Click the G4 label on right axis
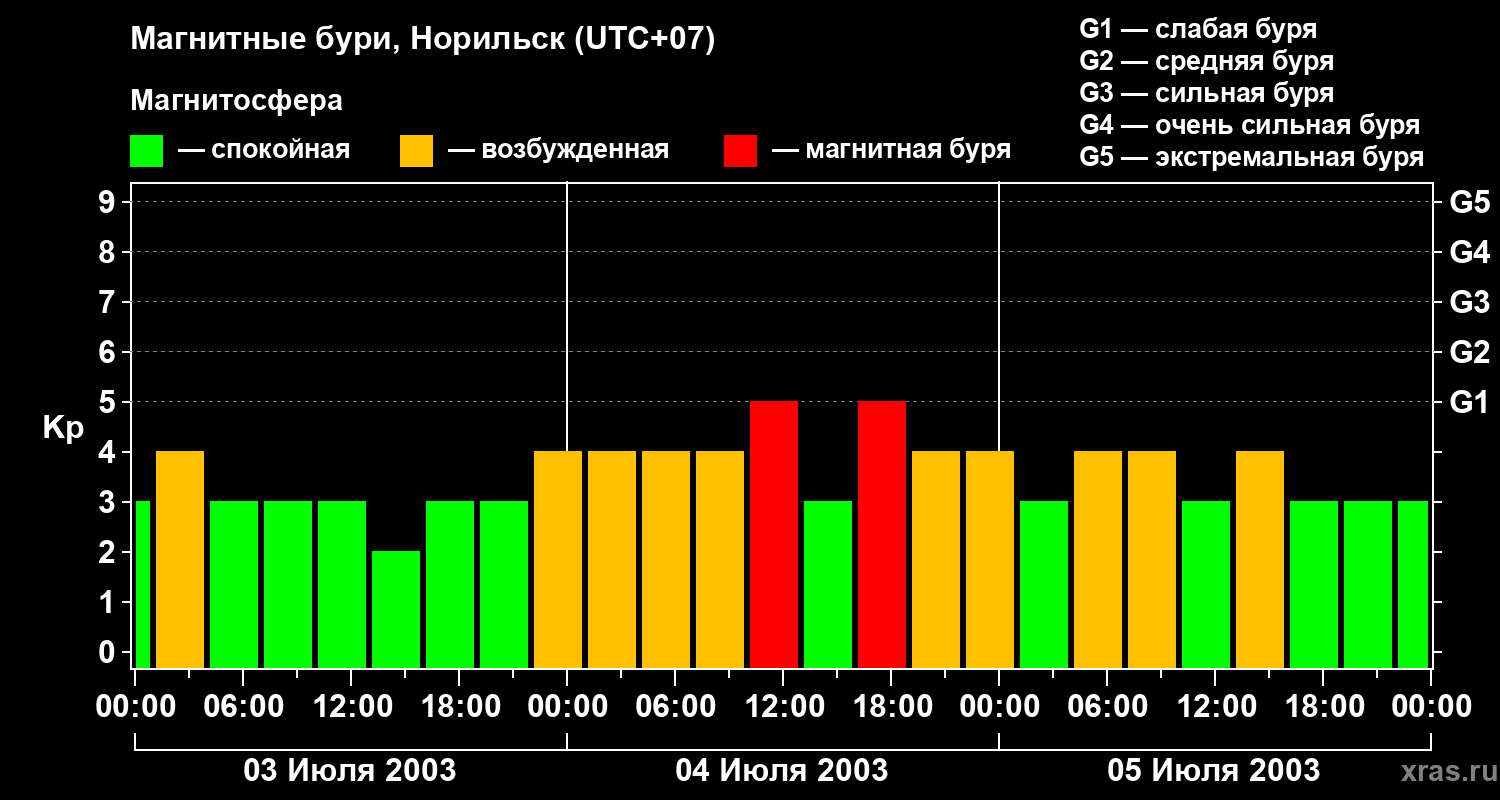Image resolution: width=1500 pixels, height=800 pixels. [1469, 252]
